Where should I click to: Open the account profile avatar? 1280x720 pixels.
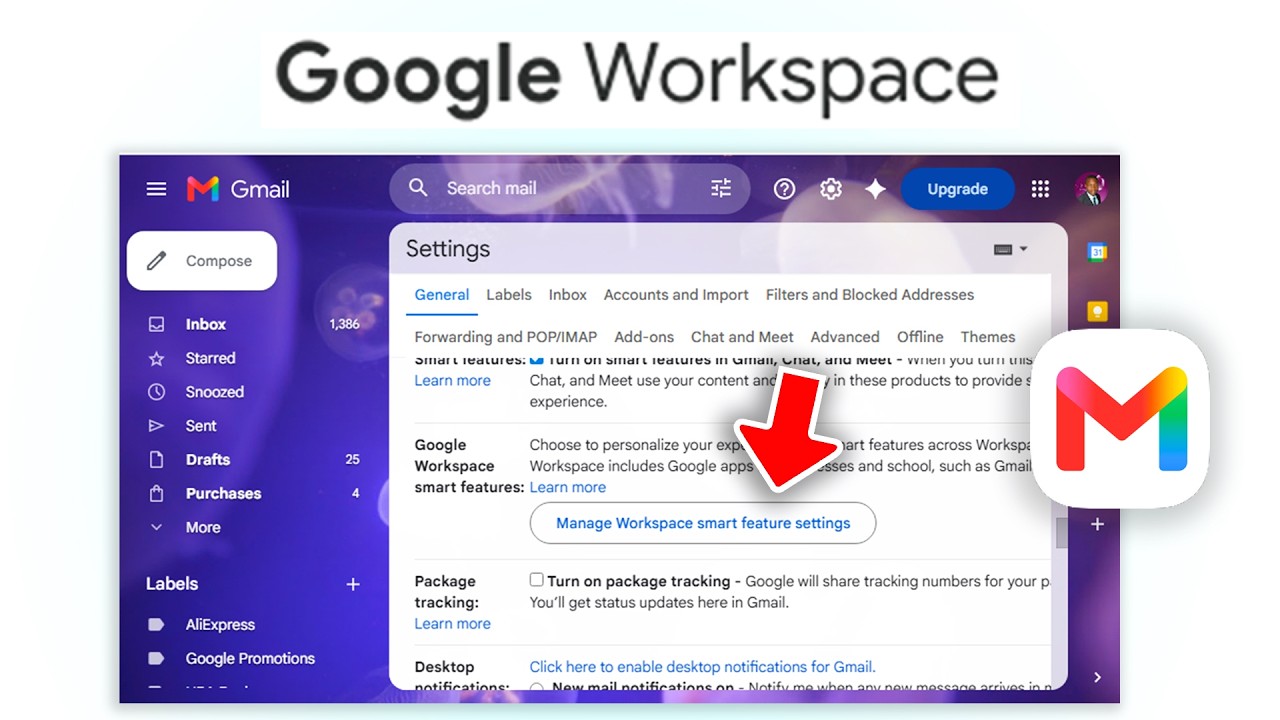point(1090,189)
